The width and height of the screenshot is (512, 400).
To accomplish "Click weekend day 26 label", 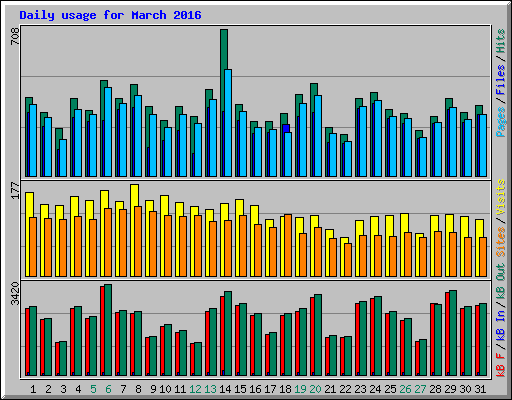I will pyautogui.click(x=405, y=389).
